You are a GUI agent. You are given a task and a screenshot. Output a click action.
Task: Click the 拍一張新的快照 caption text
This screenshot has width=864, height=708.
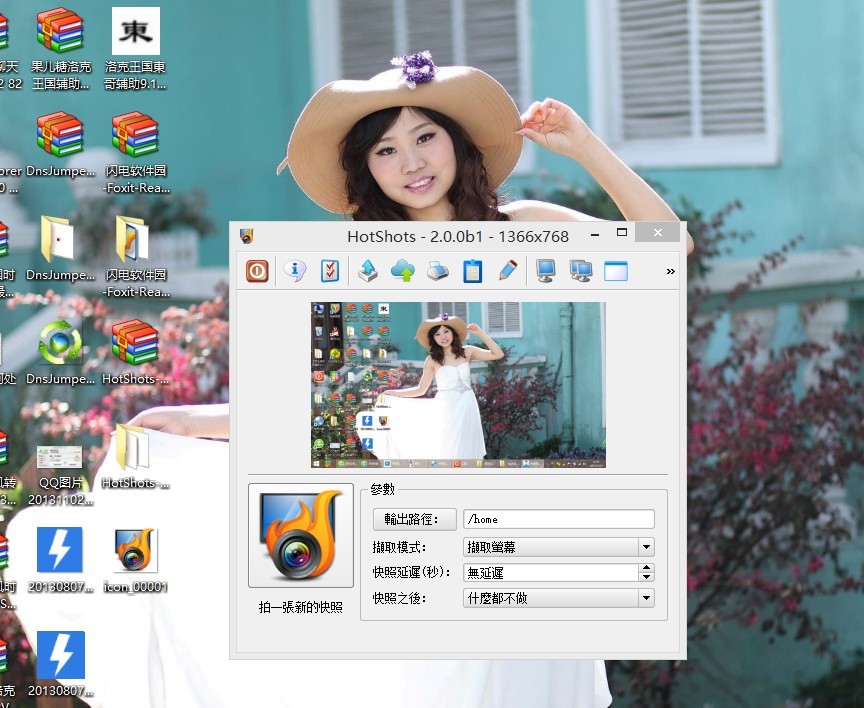(301, 607)
